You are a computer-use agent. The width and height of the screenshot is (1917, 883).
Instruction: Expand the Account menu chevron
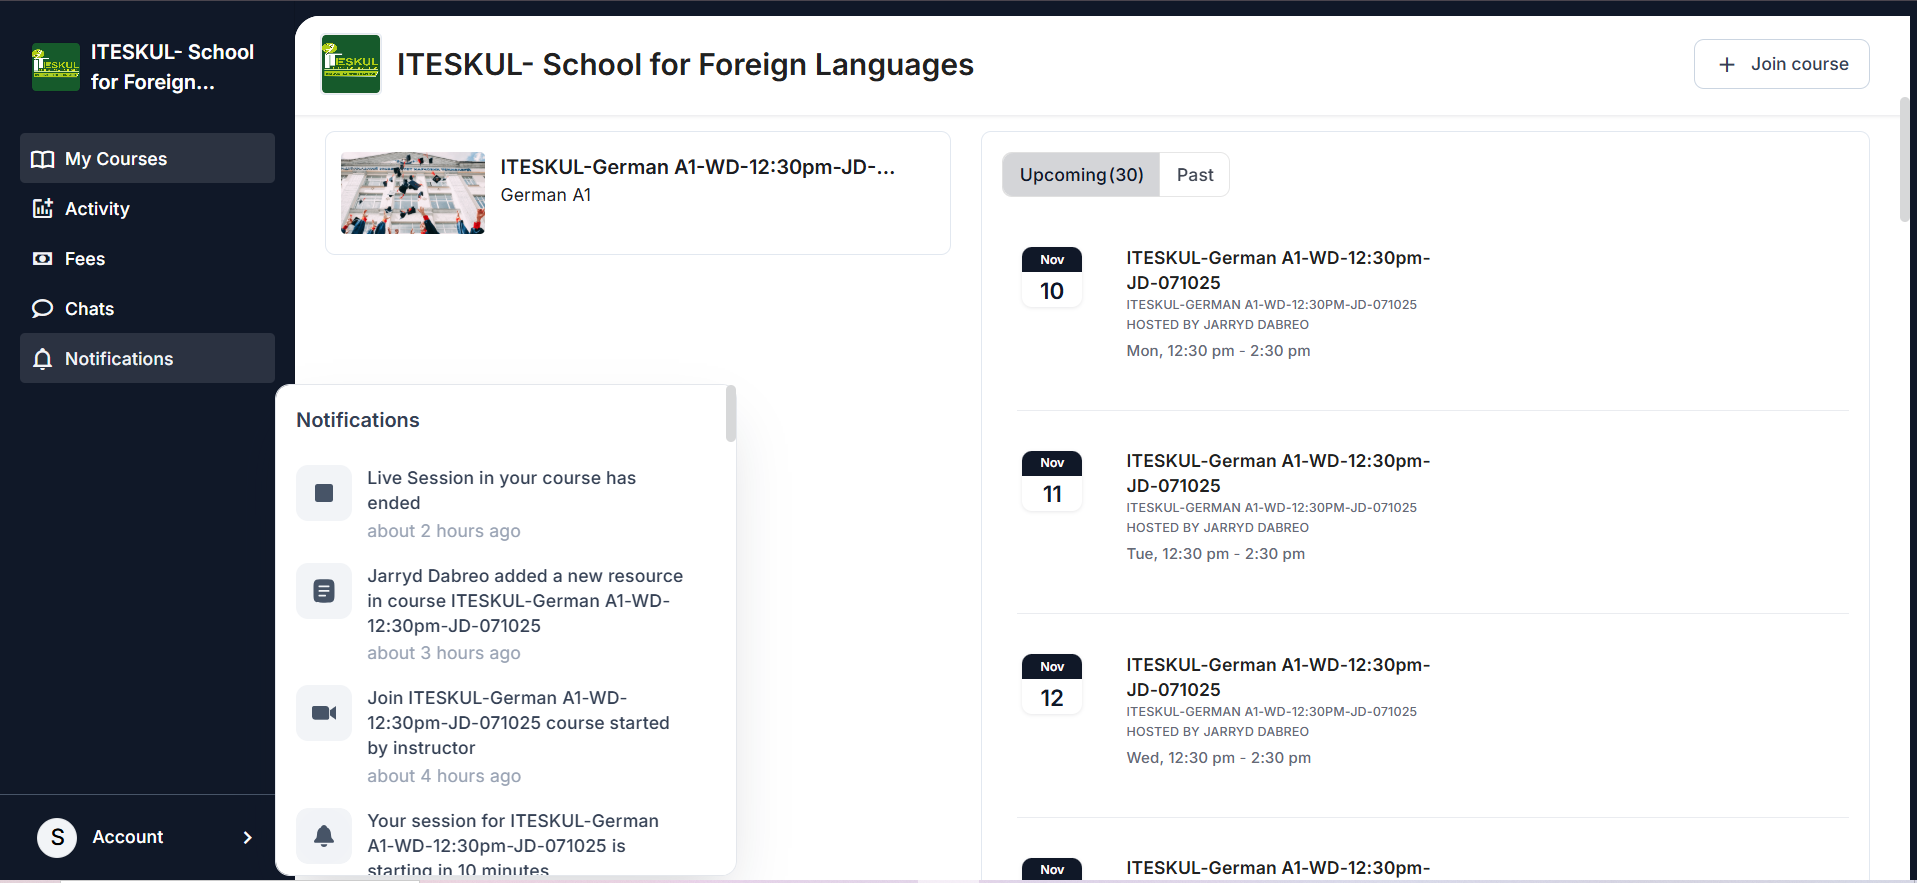coord(247,837)
